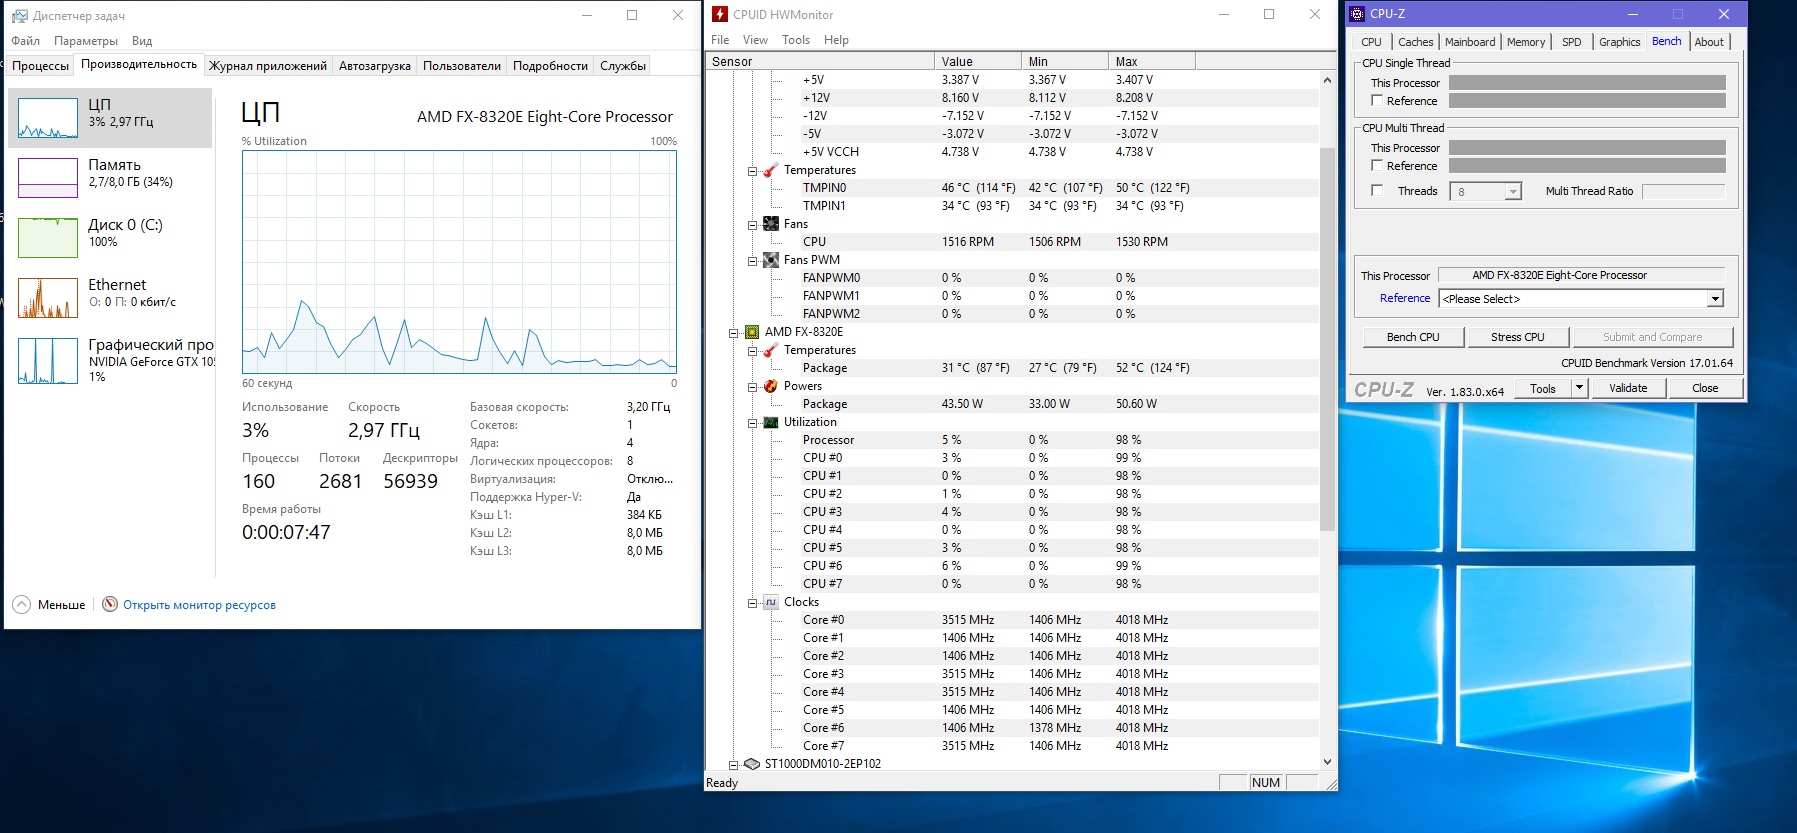Click the HWMonitor lightning title bar icon
1797x833 pixels.
click(719, 14)
